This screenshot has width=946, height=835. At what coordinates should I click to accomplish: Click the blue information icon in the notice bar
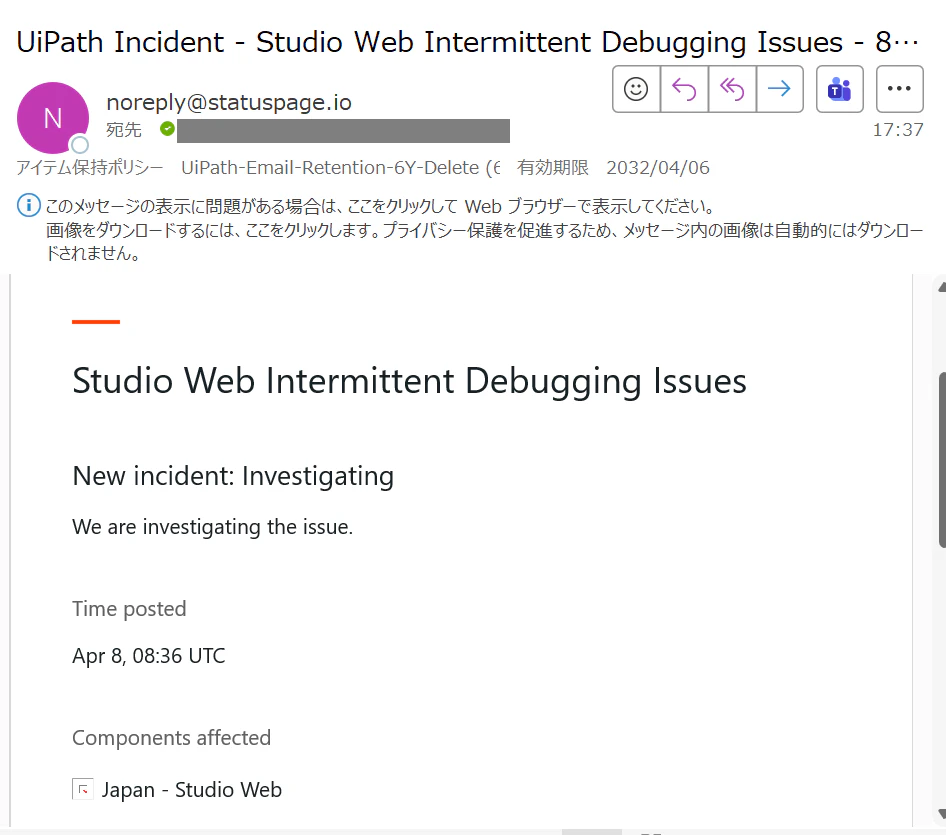point(28,206)
